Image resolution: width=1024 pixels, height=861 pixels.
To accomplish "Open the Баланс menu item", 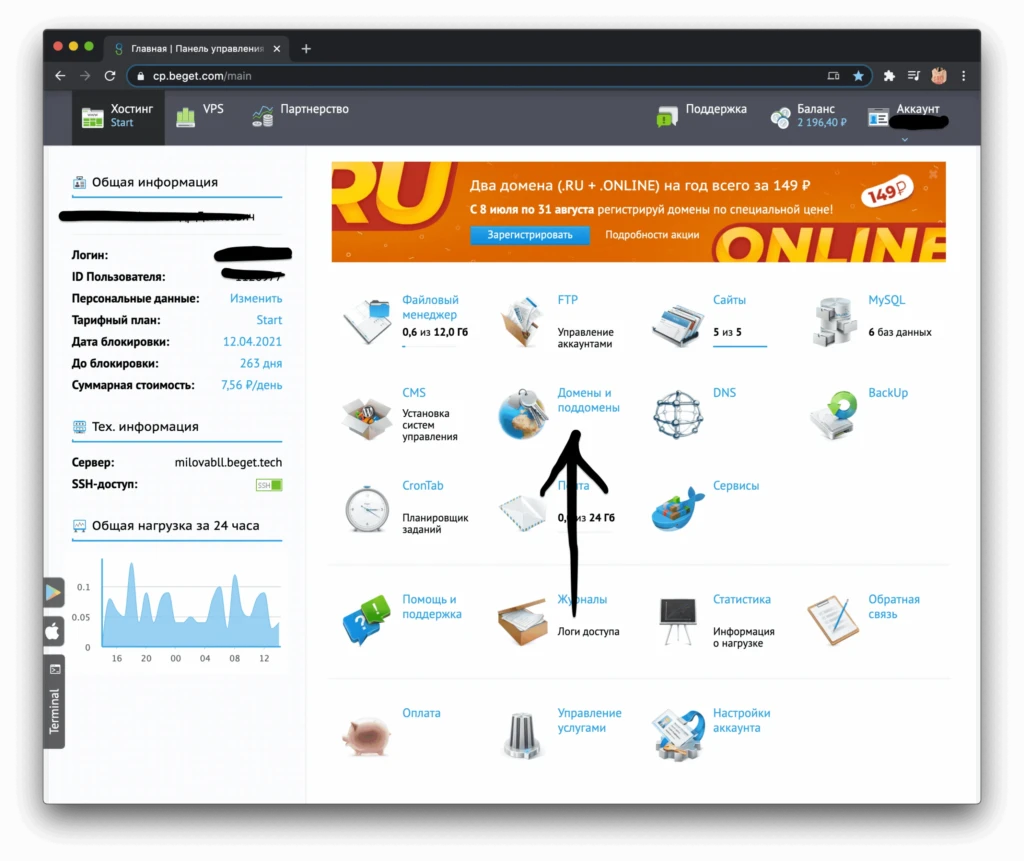I will click(808, 116).
